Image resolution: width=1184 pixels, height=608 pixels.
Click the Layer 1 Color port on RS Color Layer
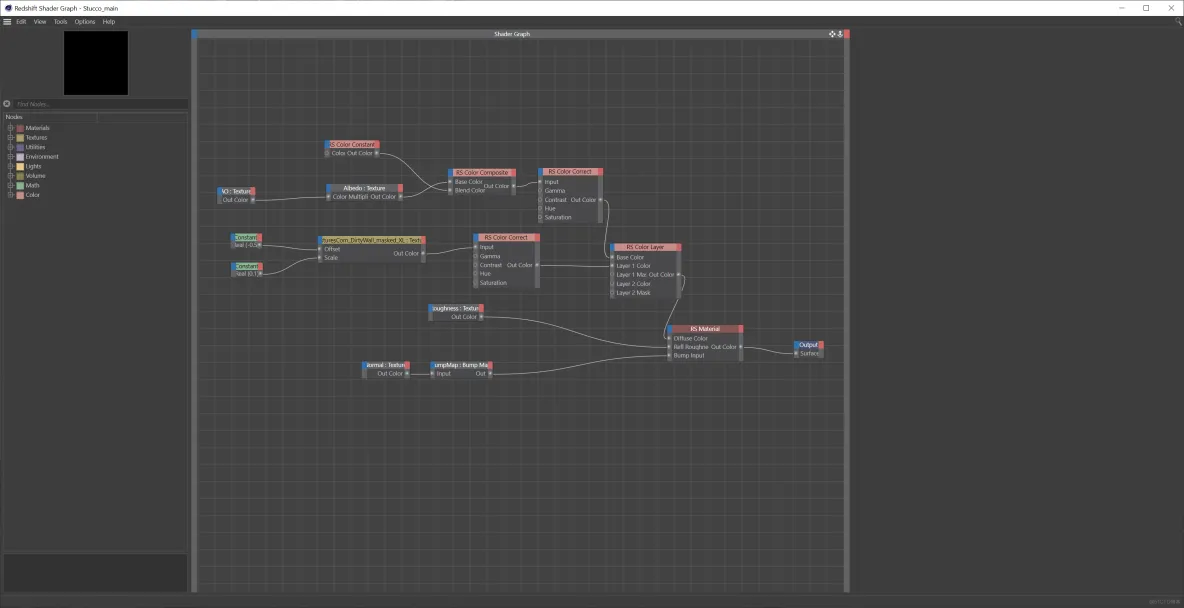[x=612, y=266]
